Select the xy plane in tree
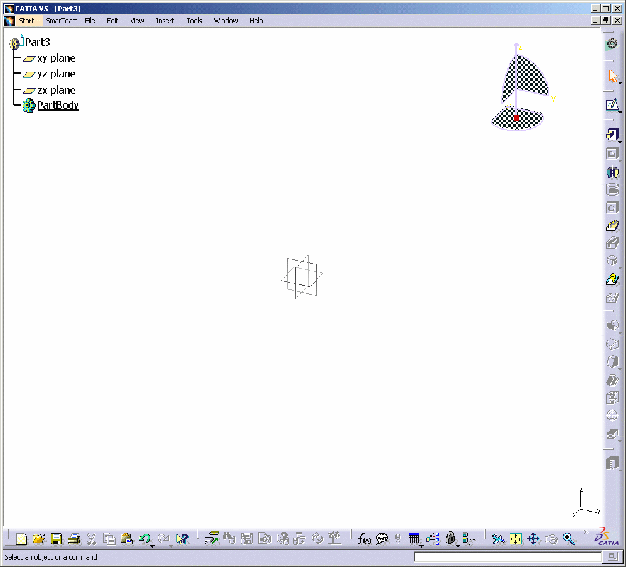The height and width of the screenshot is (567, 626). 55,58
